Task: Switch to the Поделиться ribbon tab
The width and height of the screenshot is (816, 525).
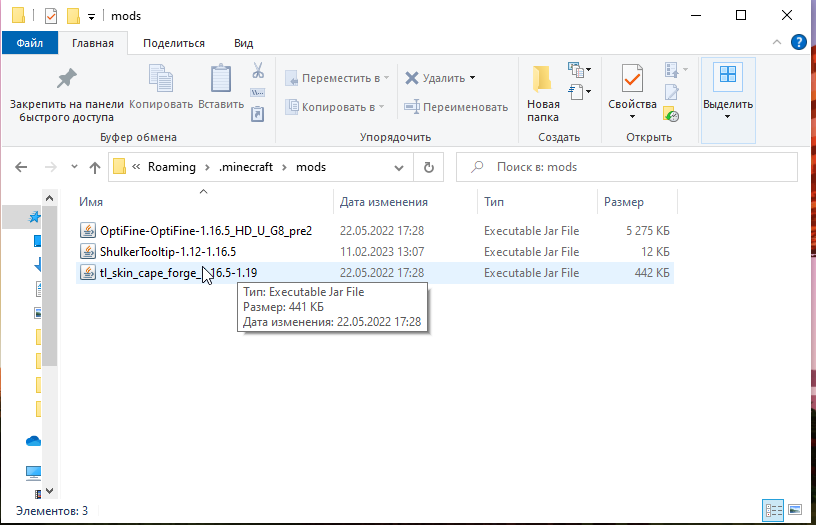Action: [x=174, y=43]
